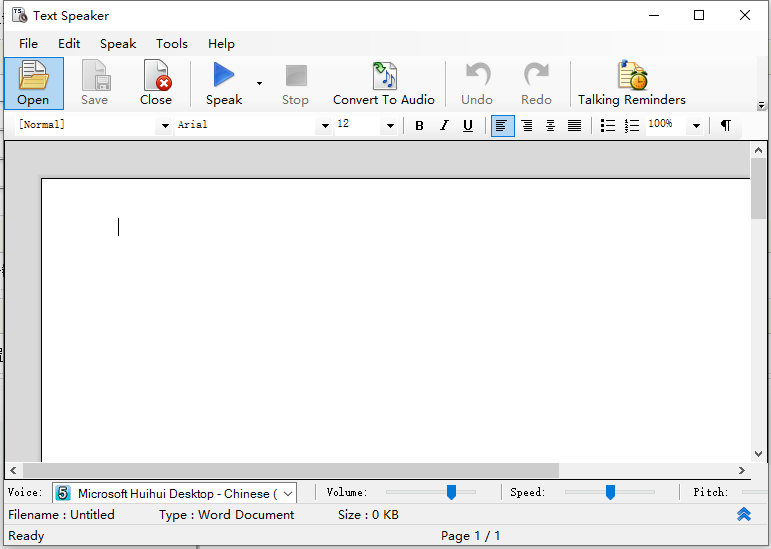Start reading with the blue Speak button
Screen dimensions: 771x549
(224, 83)
